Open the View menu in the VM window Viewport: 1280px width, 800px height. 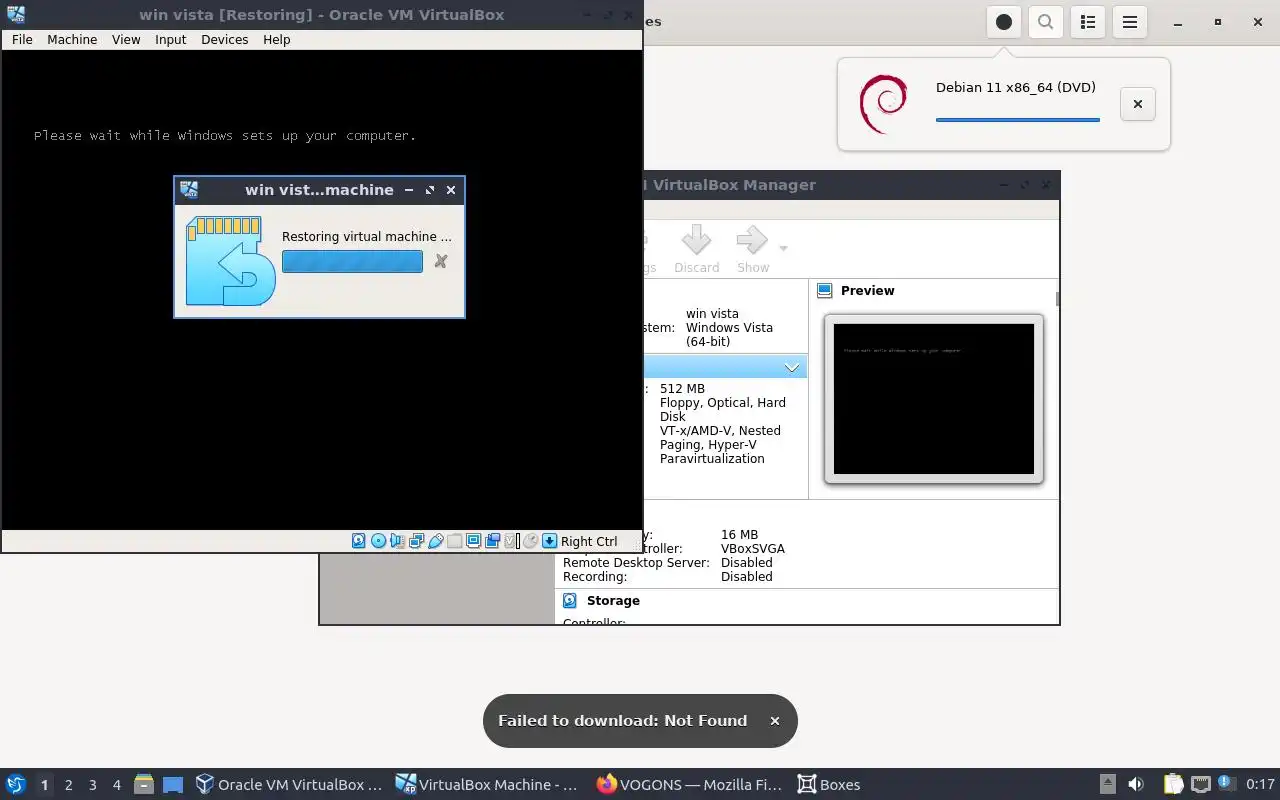click(126, 39)
